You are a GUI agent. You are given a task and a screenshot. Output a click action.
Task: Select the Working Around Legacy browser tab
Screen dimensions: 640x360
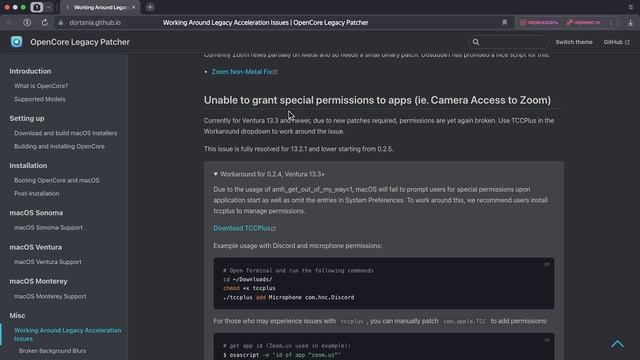(x=100, y=7)
